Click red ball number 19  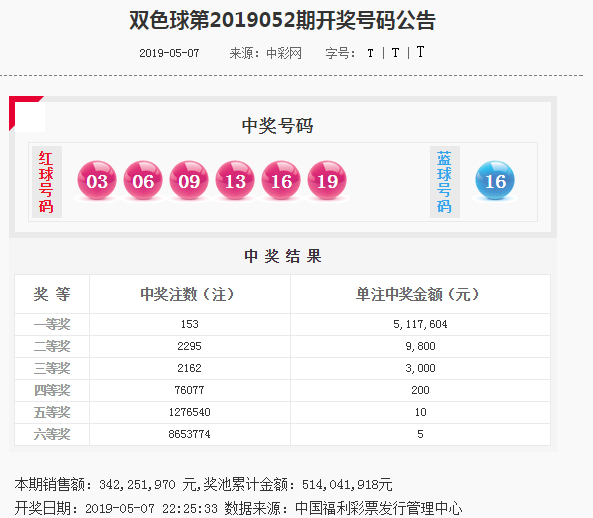(x=327, y=180)
